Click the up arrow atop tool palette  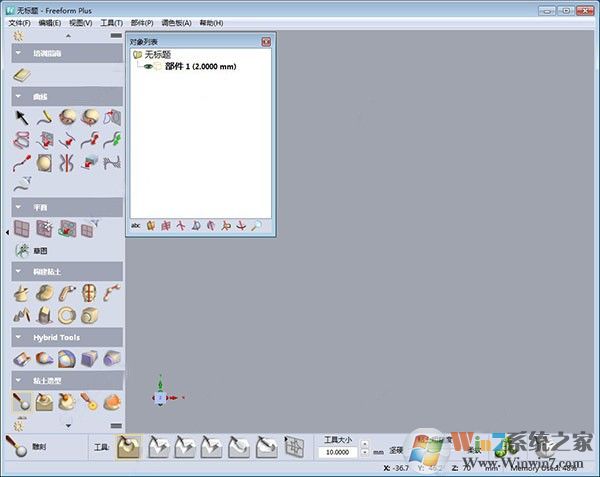coord(68,36)
